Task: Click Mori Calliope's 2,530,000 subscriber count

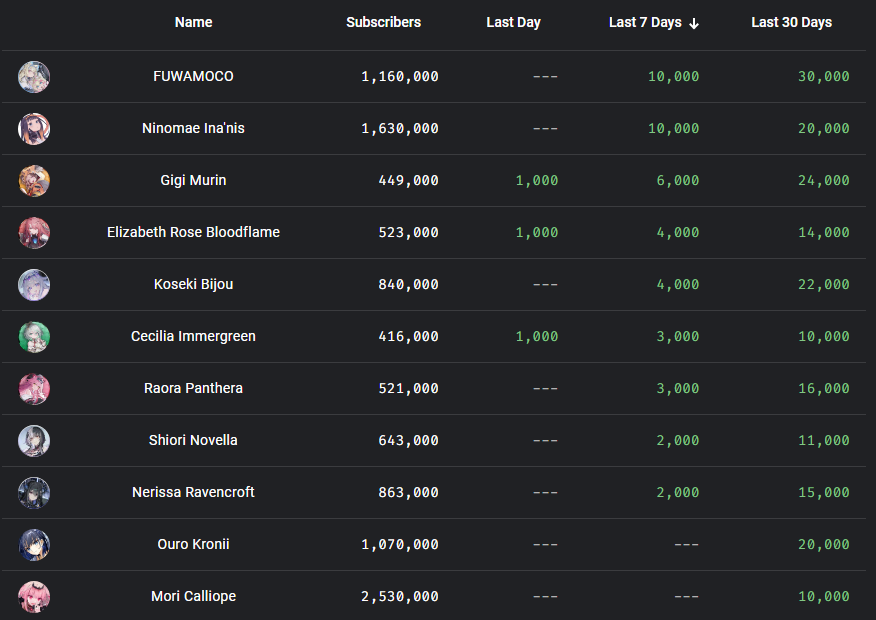Action: pyautogui.click(x=399, y=597)
